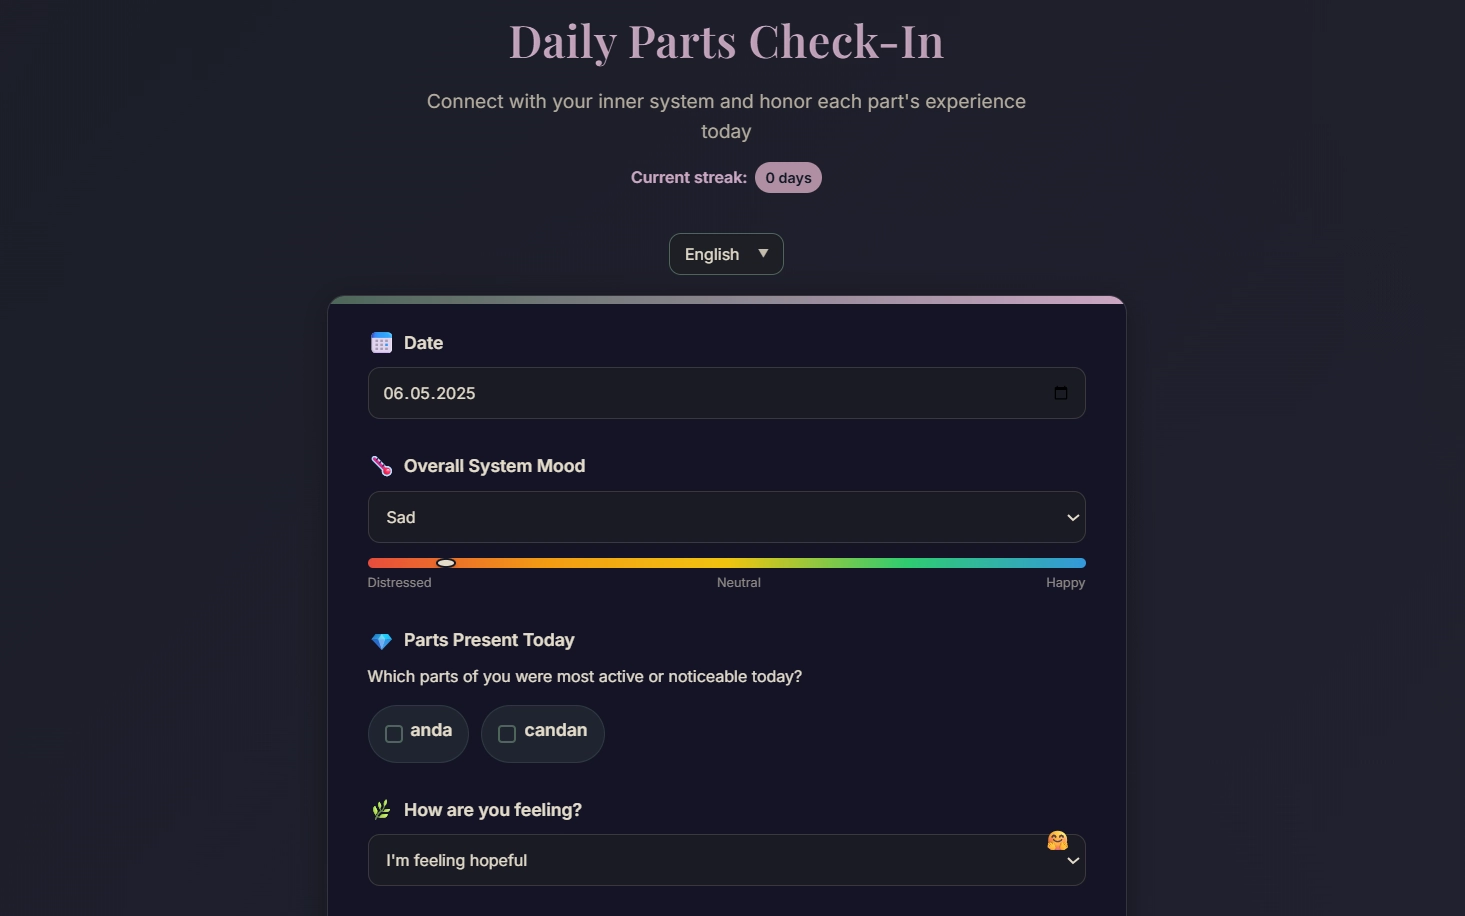Click the chevron on the Sad mood select

(1073, 518)
